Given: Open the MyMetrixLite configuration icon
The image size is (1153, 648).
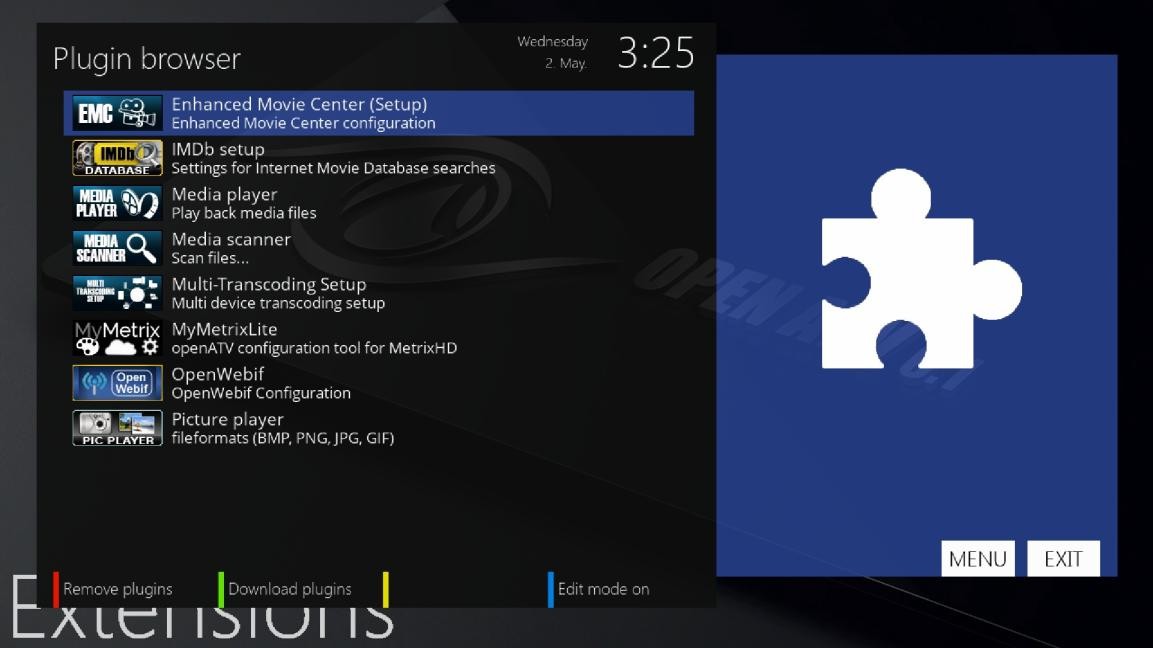Looking at the screenshot, I should (116, 337).
